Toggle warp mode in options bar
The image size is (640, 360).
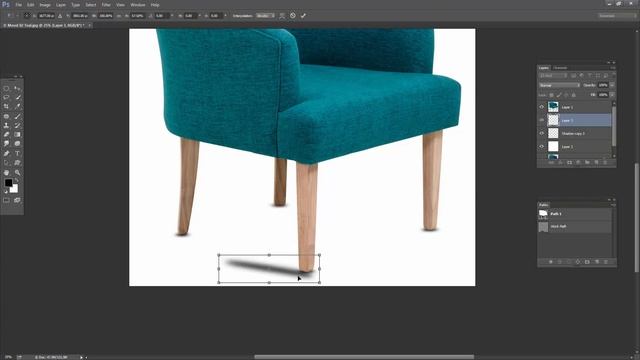282,16
